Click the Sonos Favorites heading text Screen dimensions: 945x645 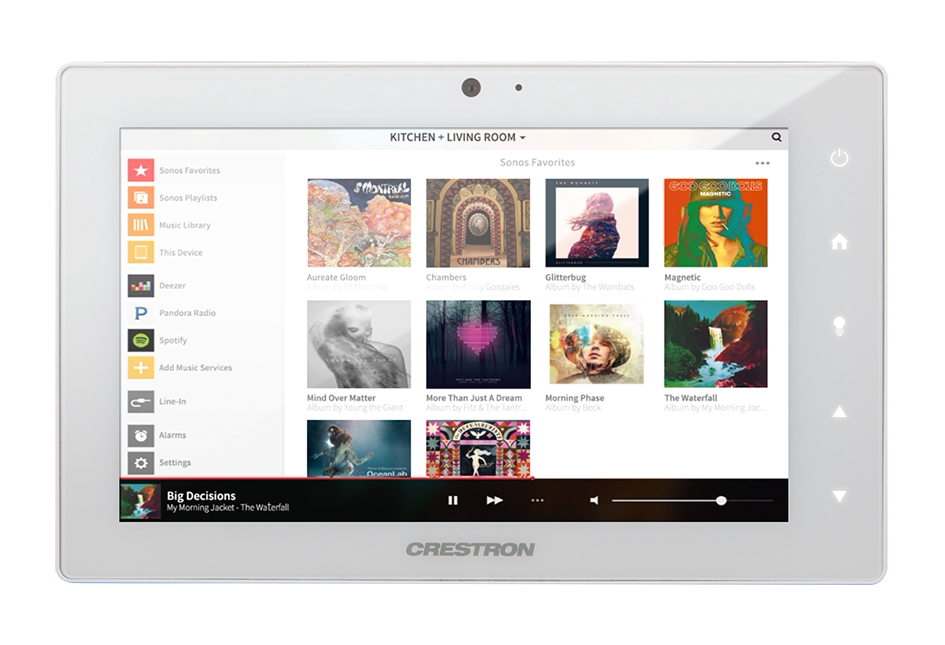[x=537, y=162]
